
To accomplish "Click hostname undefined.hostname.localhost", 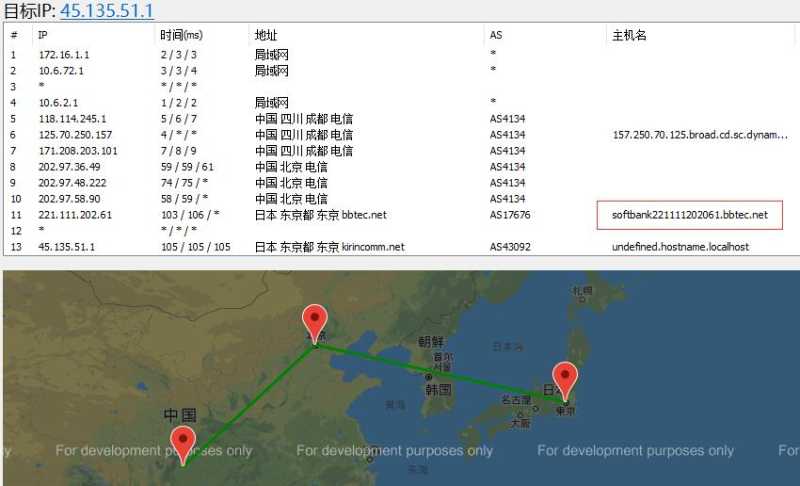I will 680,247.
